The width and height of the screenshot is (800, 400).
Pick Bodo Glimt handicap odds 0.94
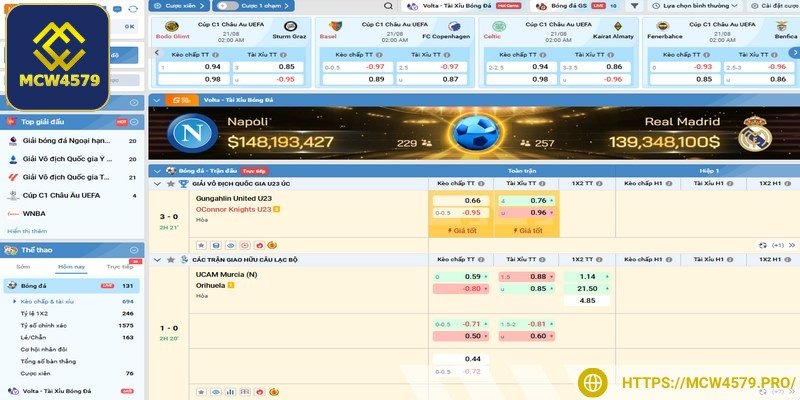(x=194, y=67)
